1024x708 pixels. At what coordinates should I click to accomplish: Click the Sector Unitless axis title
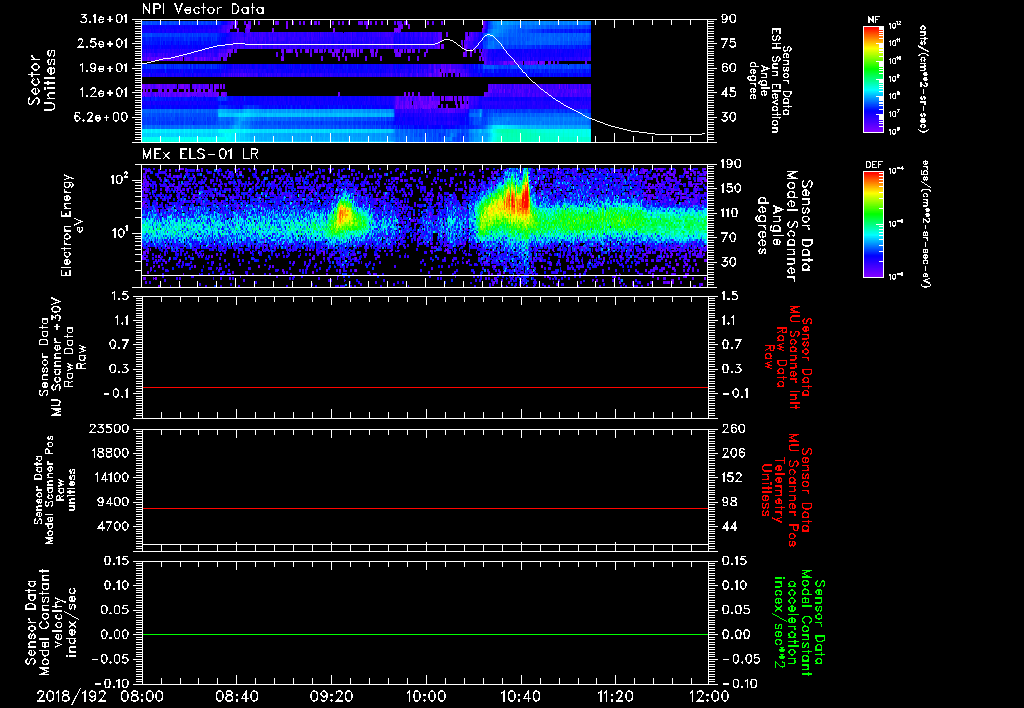coord(42,80)
